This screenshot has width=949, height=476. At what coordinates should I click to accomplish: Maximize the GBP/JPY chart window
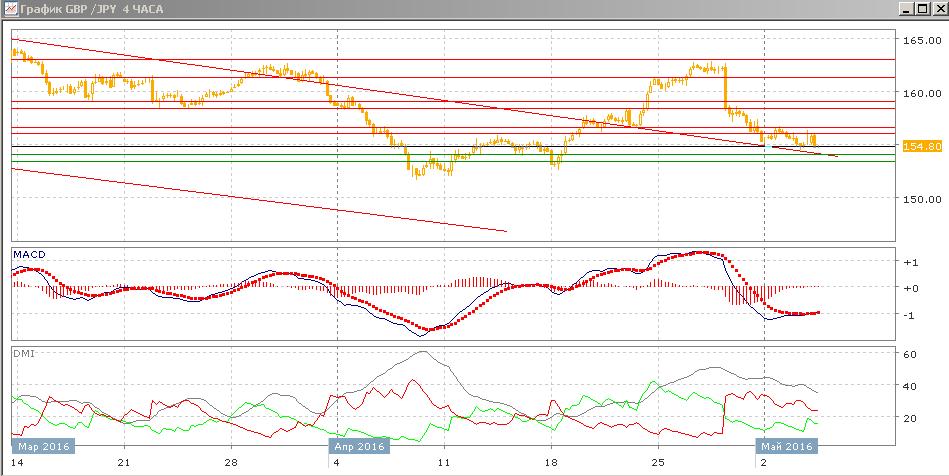pyautogui.click(x=921, y=8)
